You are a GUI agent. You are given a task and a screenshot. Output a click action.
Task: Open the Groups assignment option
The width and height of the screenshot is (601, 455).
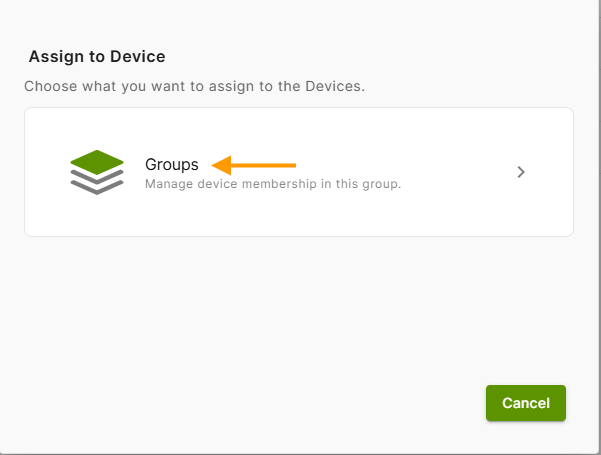click(x=299, y=172)
